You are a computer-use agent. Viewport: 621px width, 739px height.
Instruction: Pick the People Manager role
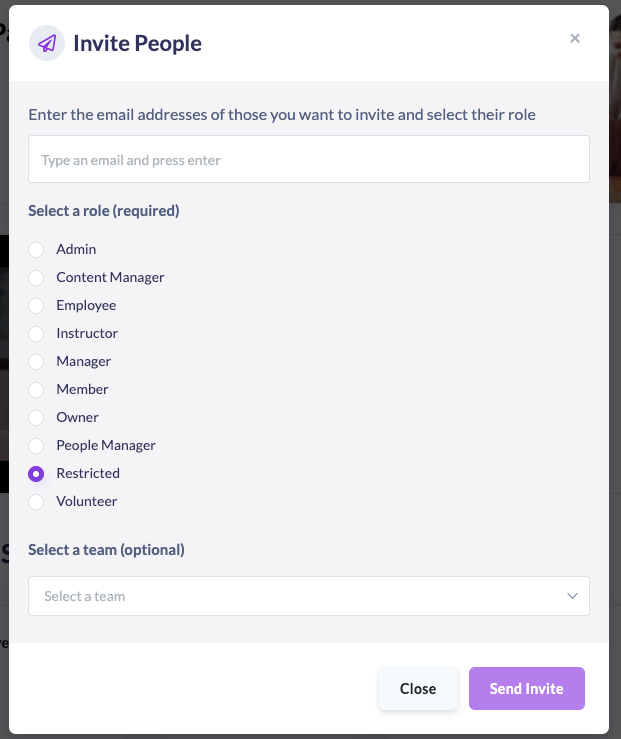coord(36,445)
